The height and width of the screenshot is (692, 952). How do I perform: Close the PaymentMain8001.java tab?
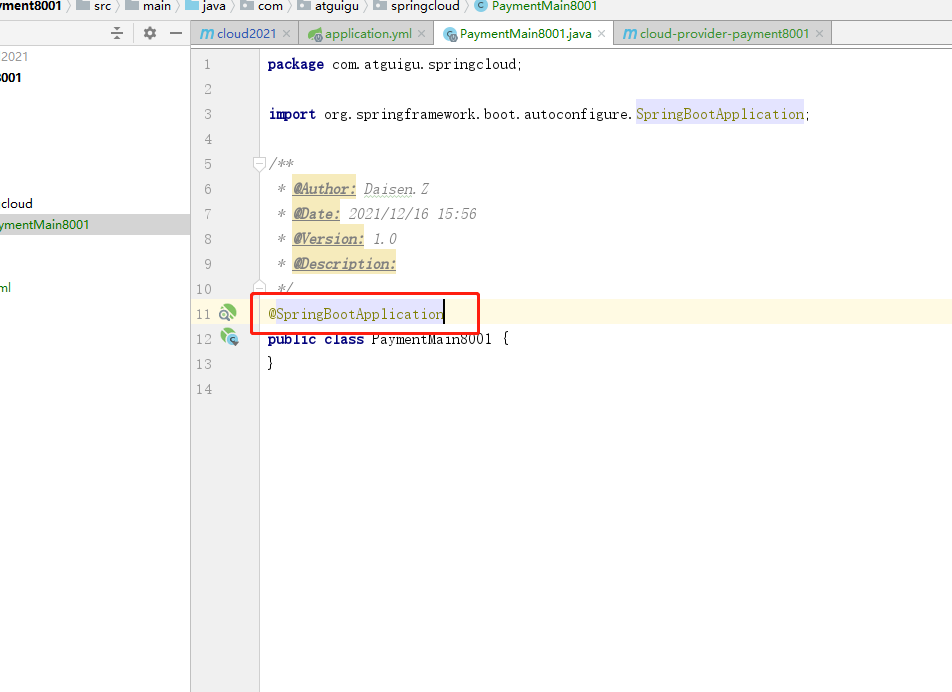pos(601,34)
